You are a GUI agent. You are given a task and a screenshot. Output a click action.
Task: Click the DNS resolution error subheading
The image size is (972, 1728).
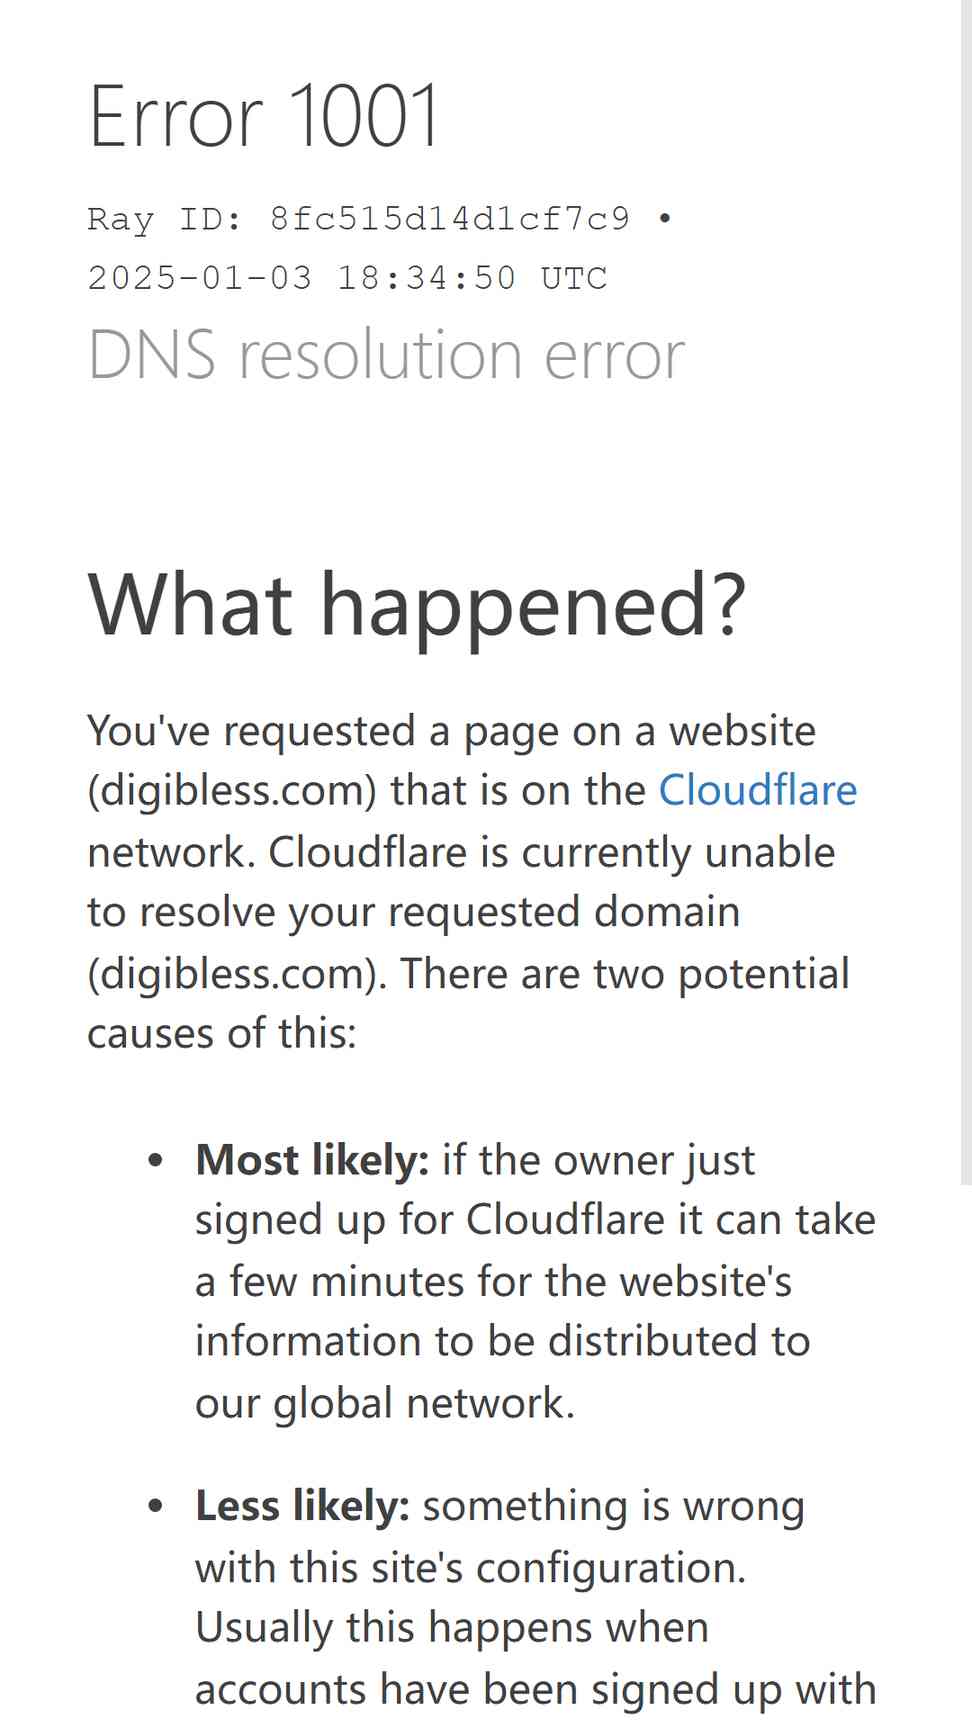(x=386, y=354)
